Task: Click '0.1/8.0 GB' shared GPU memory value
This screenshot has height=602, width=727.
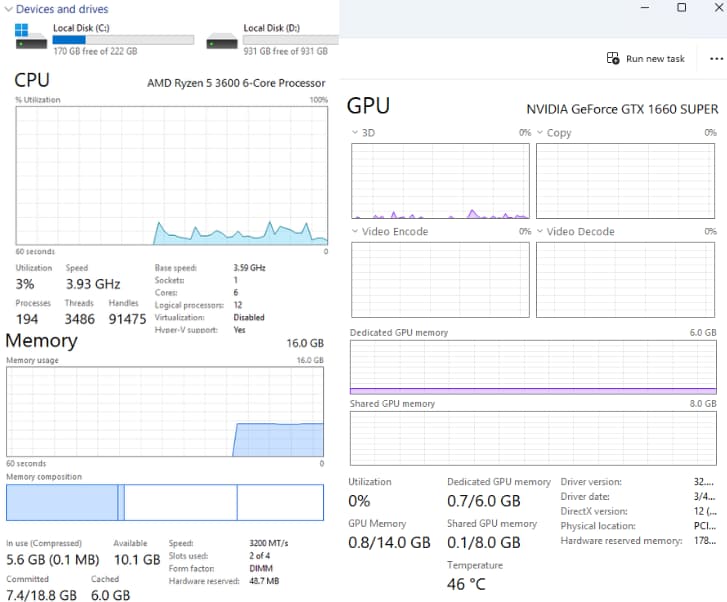Action: click(x=484, y=542)
